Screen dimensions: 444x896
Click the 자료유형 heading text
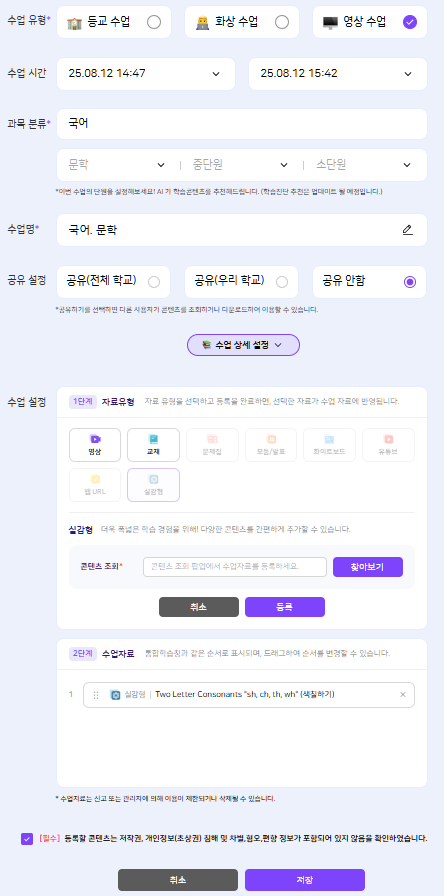tap(118, 401)
